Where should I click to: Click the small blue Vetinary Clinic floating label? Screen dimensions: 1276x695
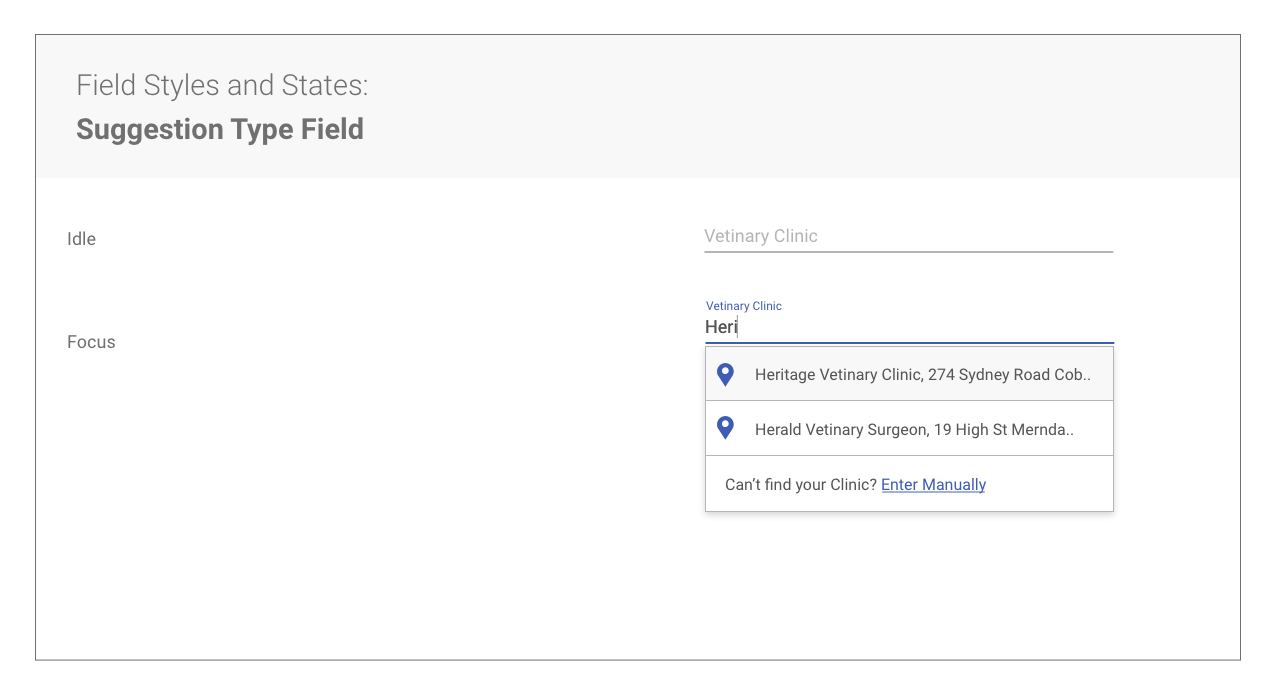tap(744, 306)
